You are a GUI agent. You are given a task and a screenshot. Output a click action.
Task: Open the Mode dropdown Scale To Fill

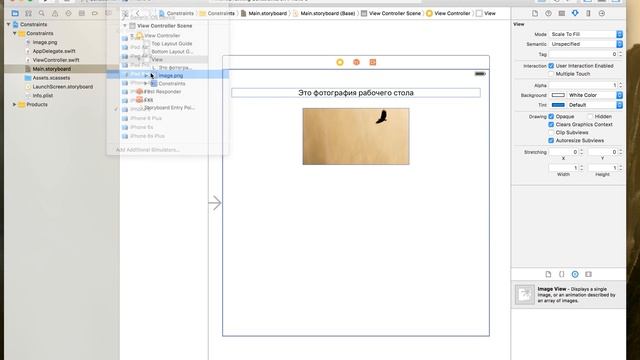586,34
